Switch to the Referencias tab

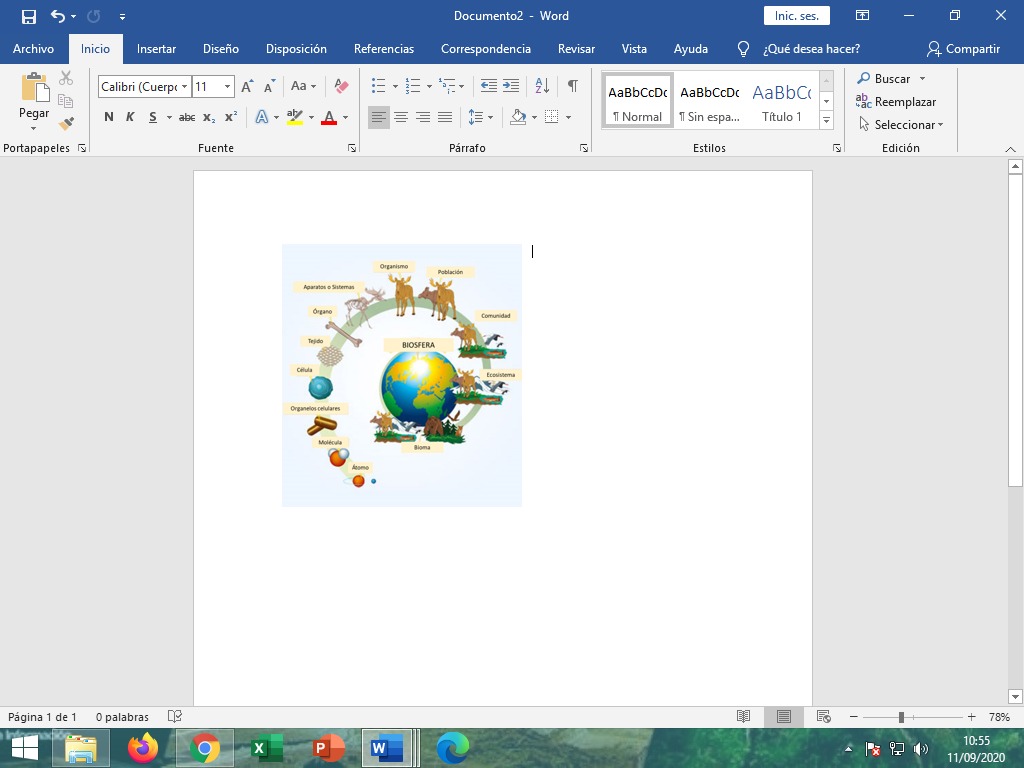(383, 49)
